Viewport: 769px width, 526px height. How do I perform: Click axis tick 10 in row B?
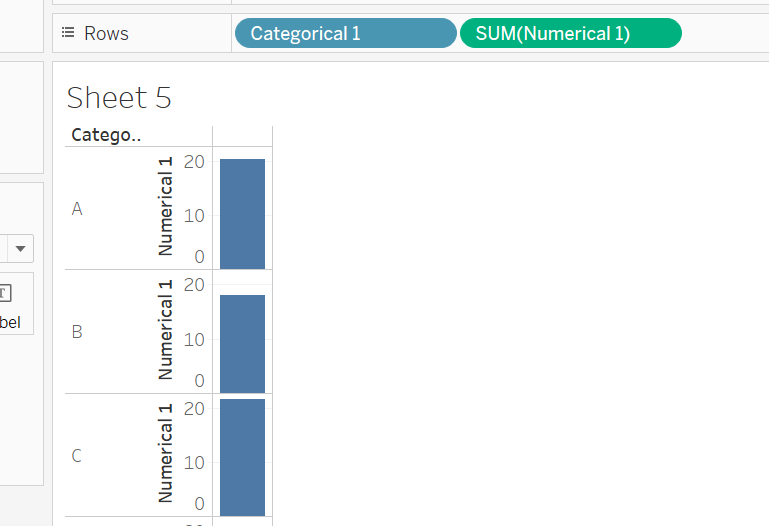coord(194,339)
